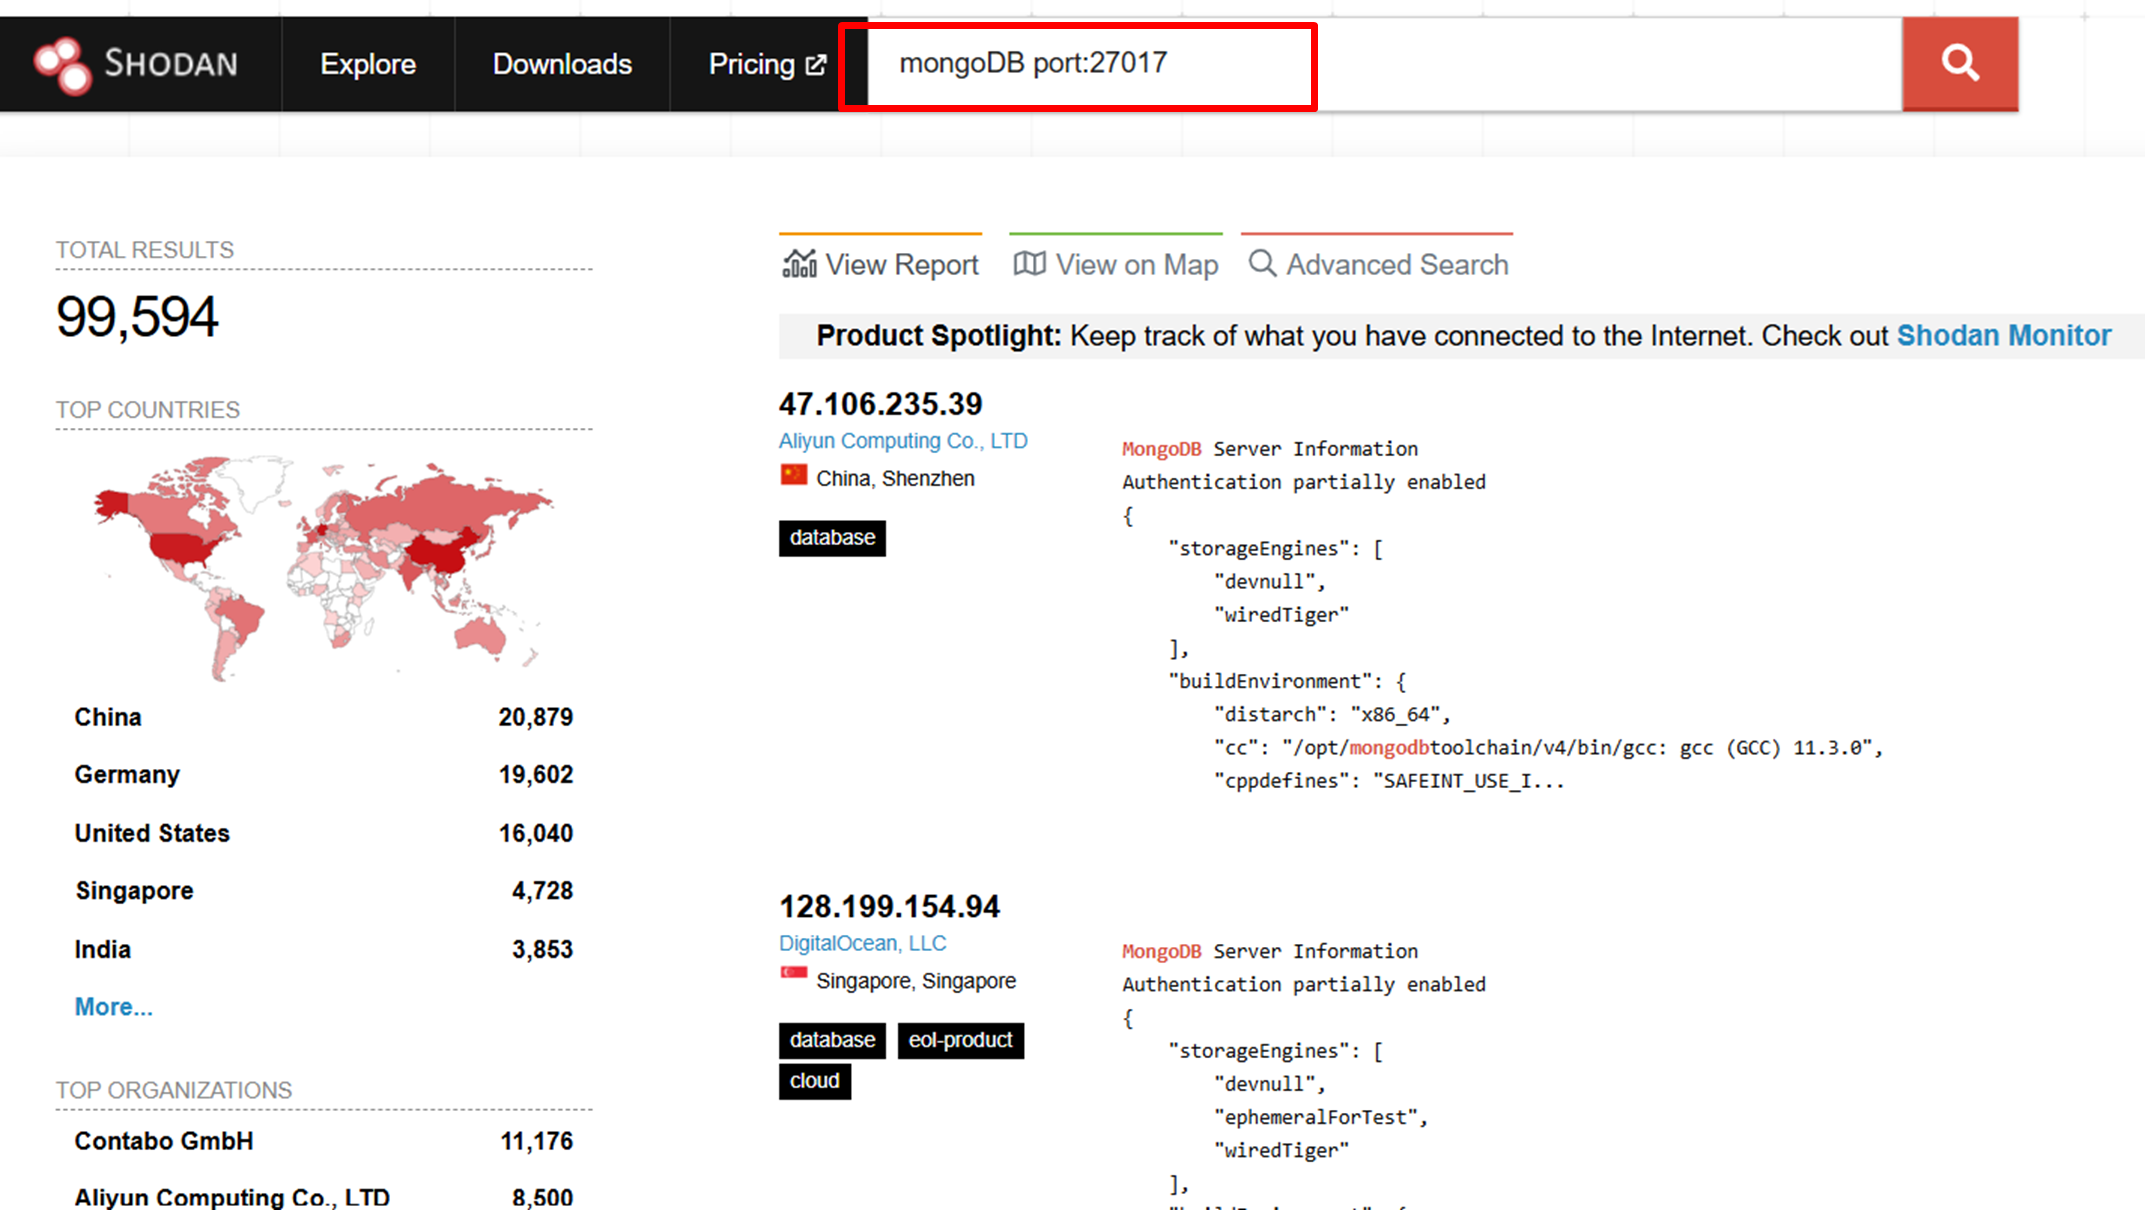This screenshot has width=2145, height=1210.
Task: Click the cloud tag
Action: 815,1081
